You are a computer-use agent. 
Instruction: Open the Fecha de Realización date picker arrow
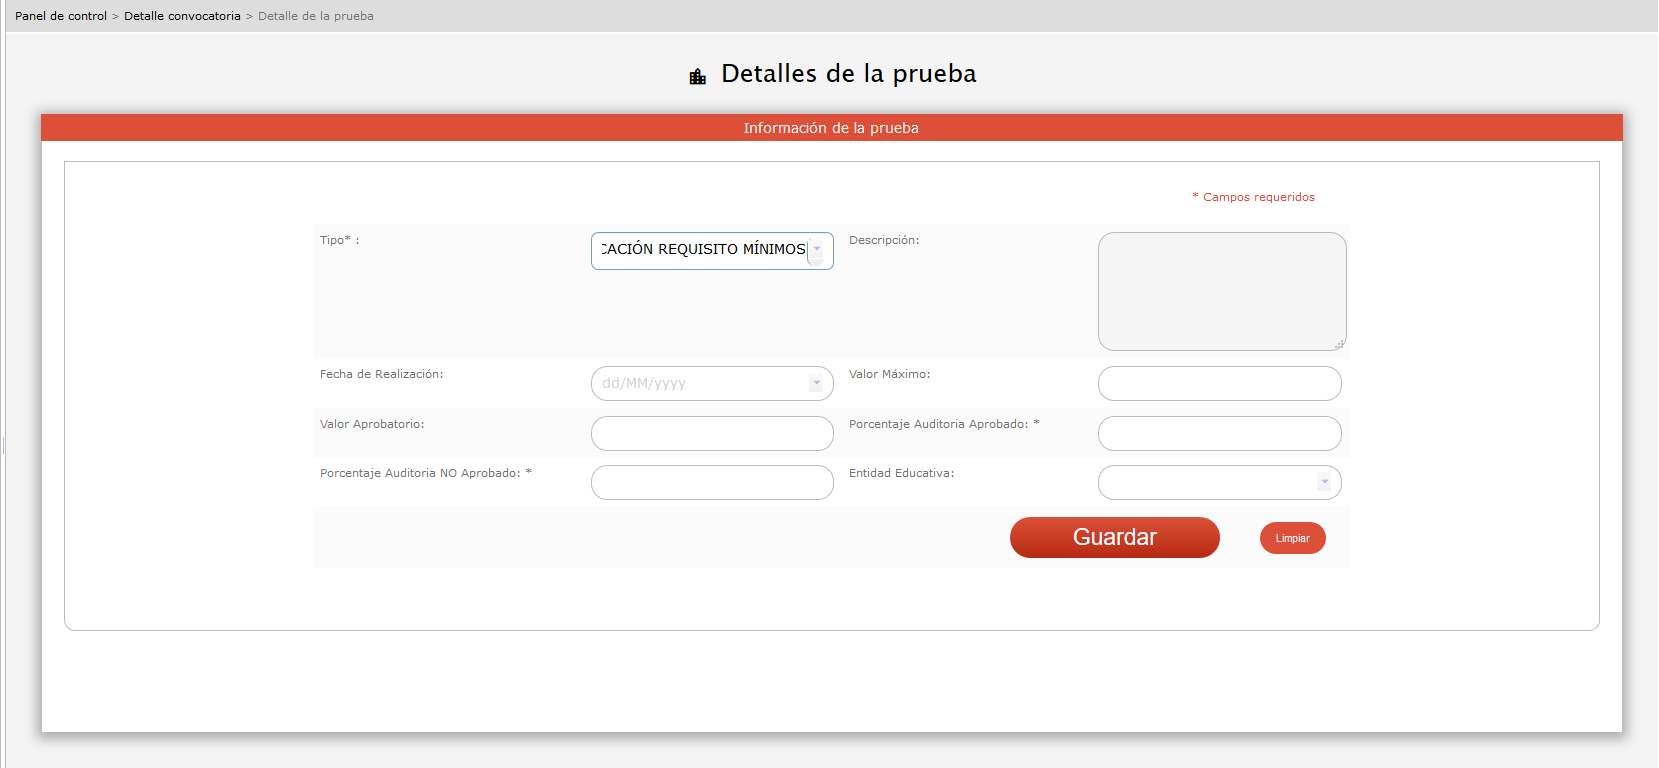tap(816, 383)
